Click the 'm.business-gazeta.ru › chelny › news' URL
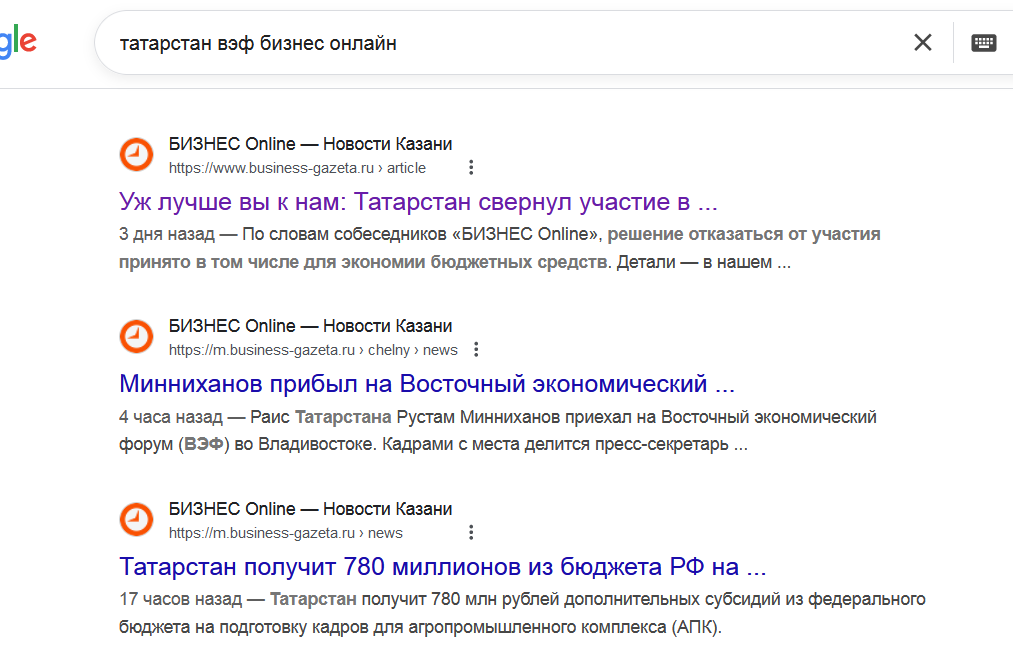The height and width of the screenshot is (665, 1013). tap(312, 350)
